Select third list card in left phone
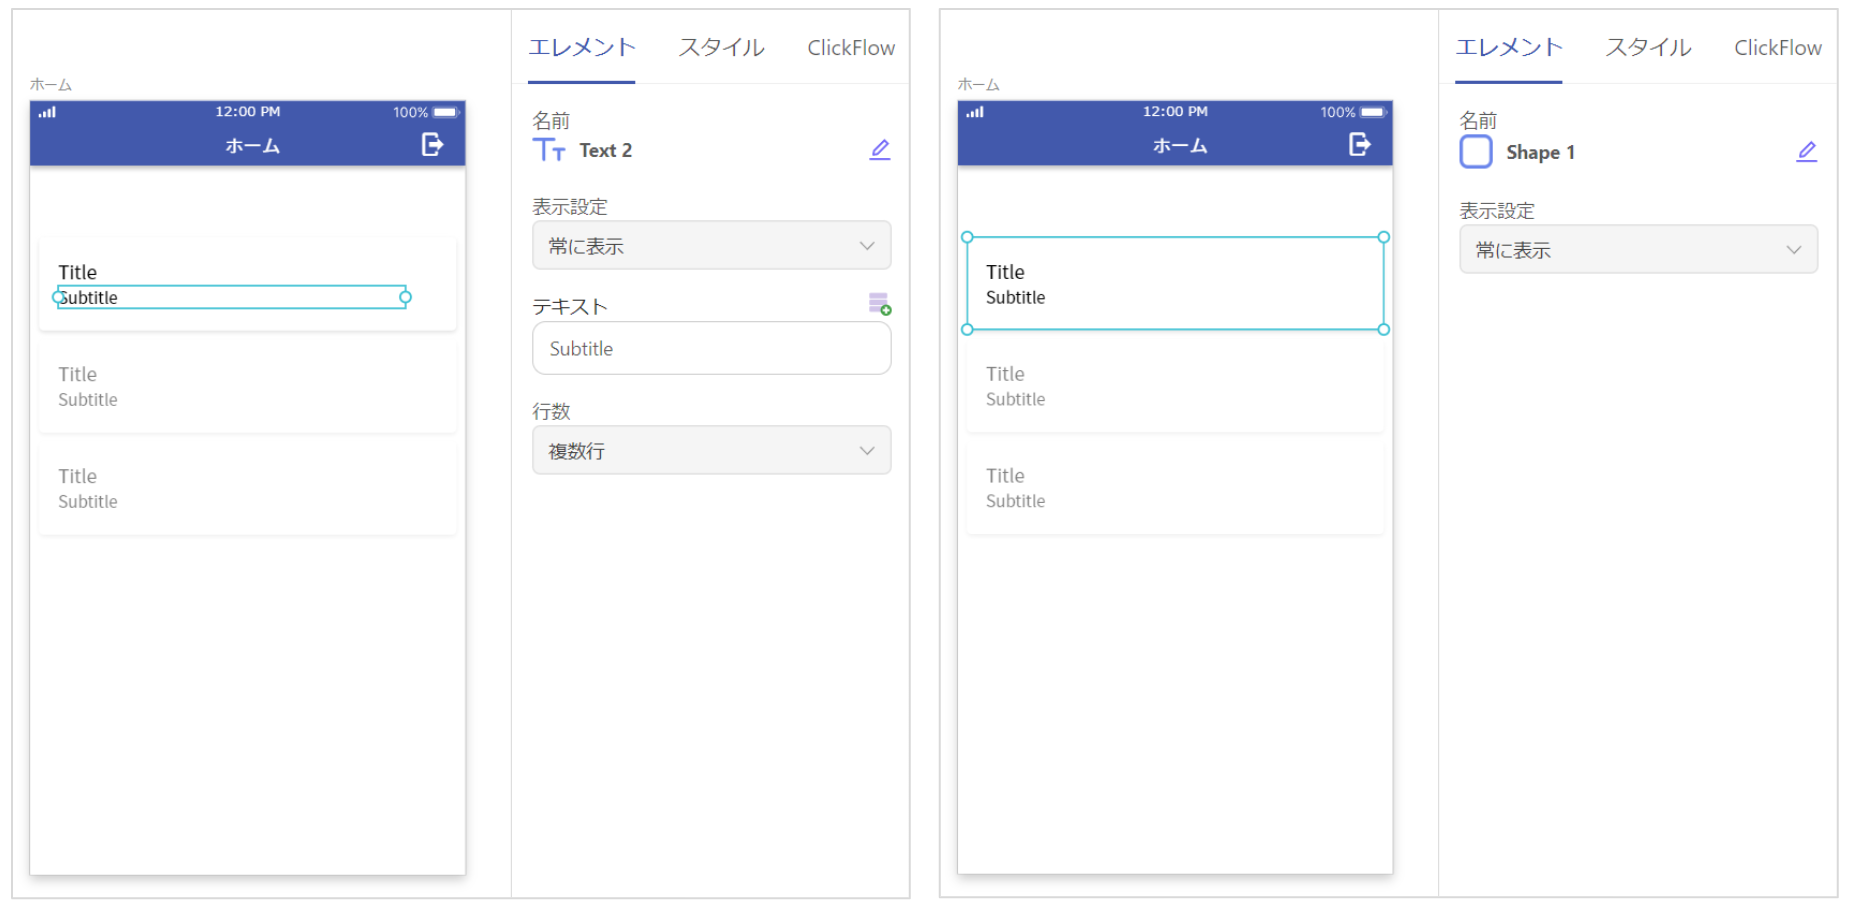This screenshot has height=912, width=1856. click(x=248, y=489)
